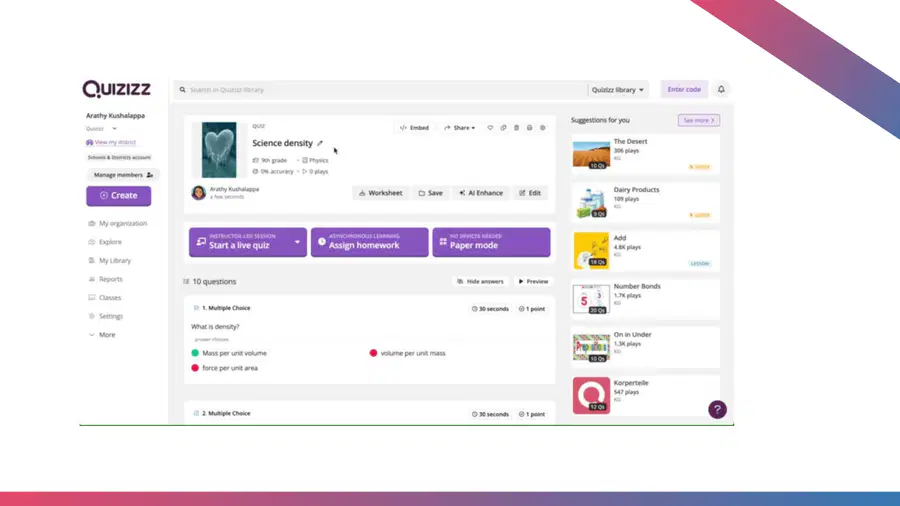Viewport: 900px width, 506px height.
Task: Open the Share dropdown
Action: click(x=460, y=128)
